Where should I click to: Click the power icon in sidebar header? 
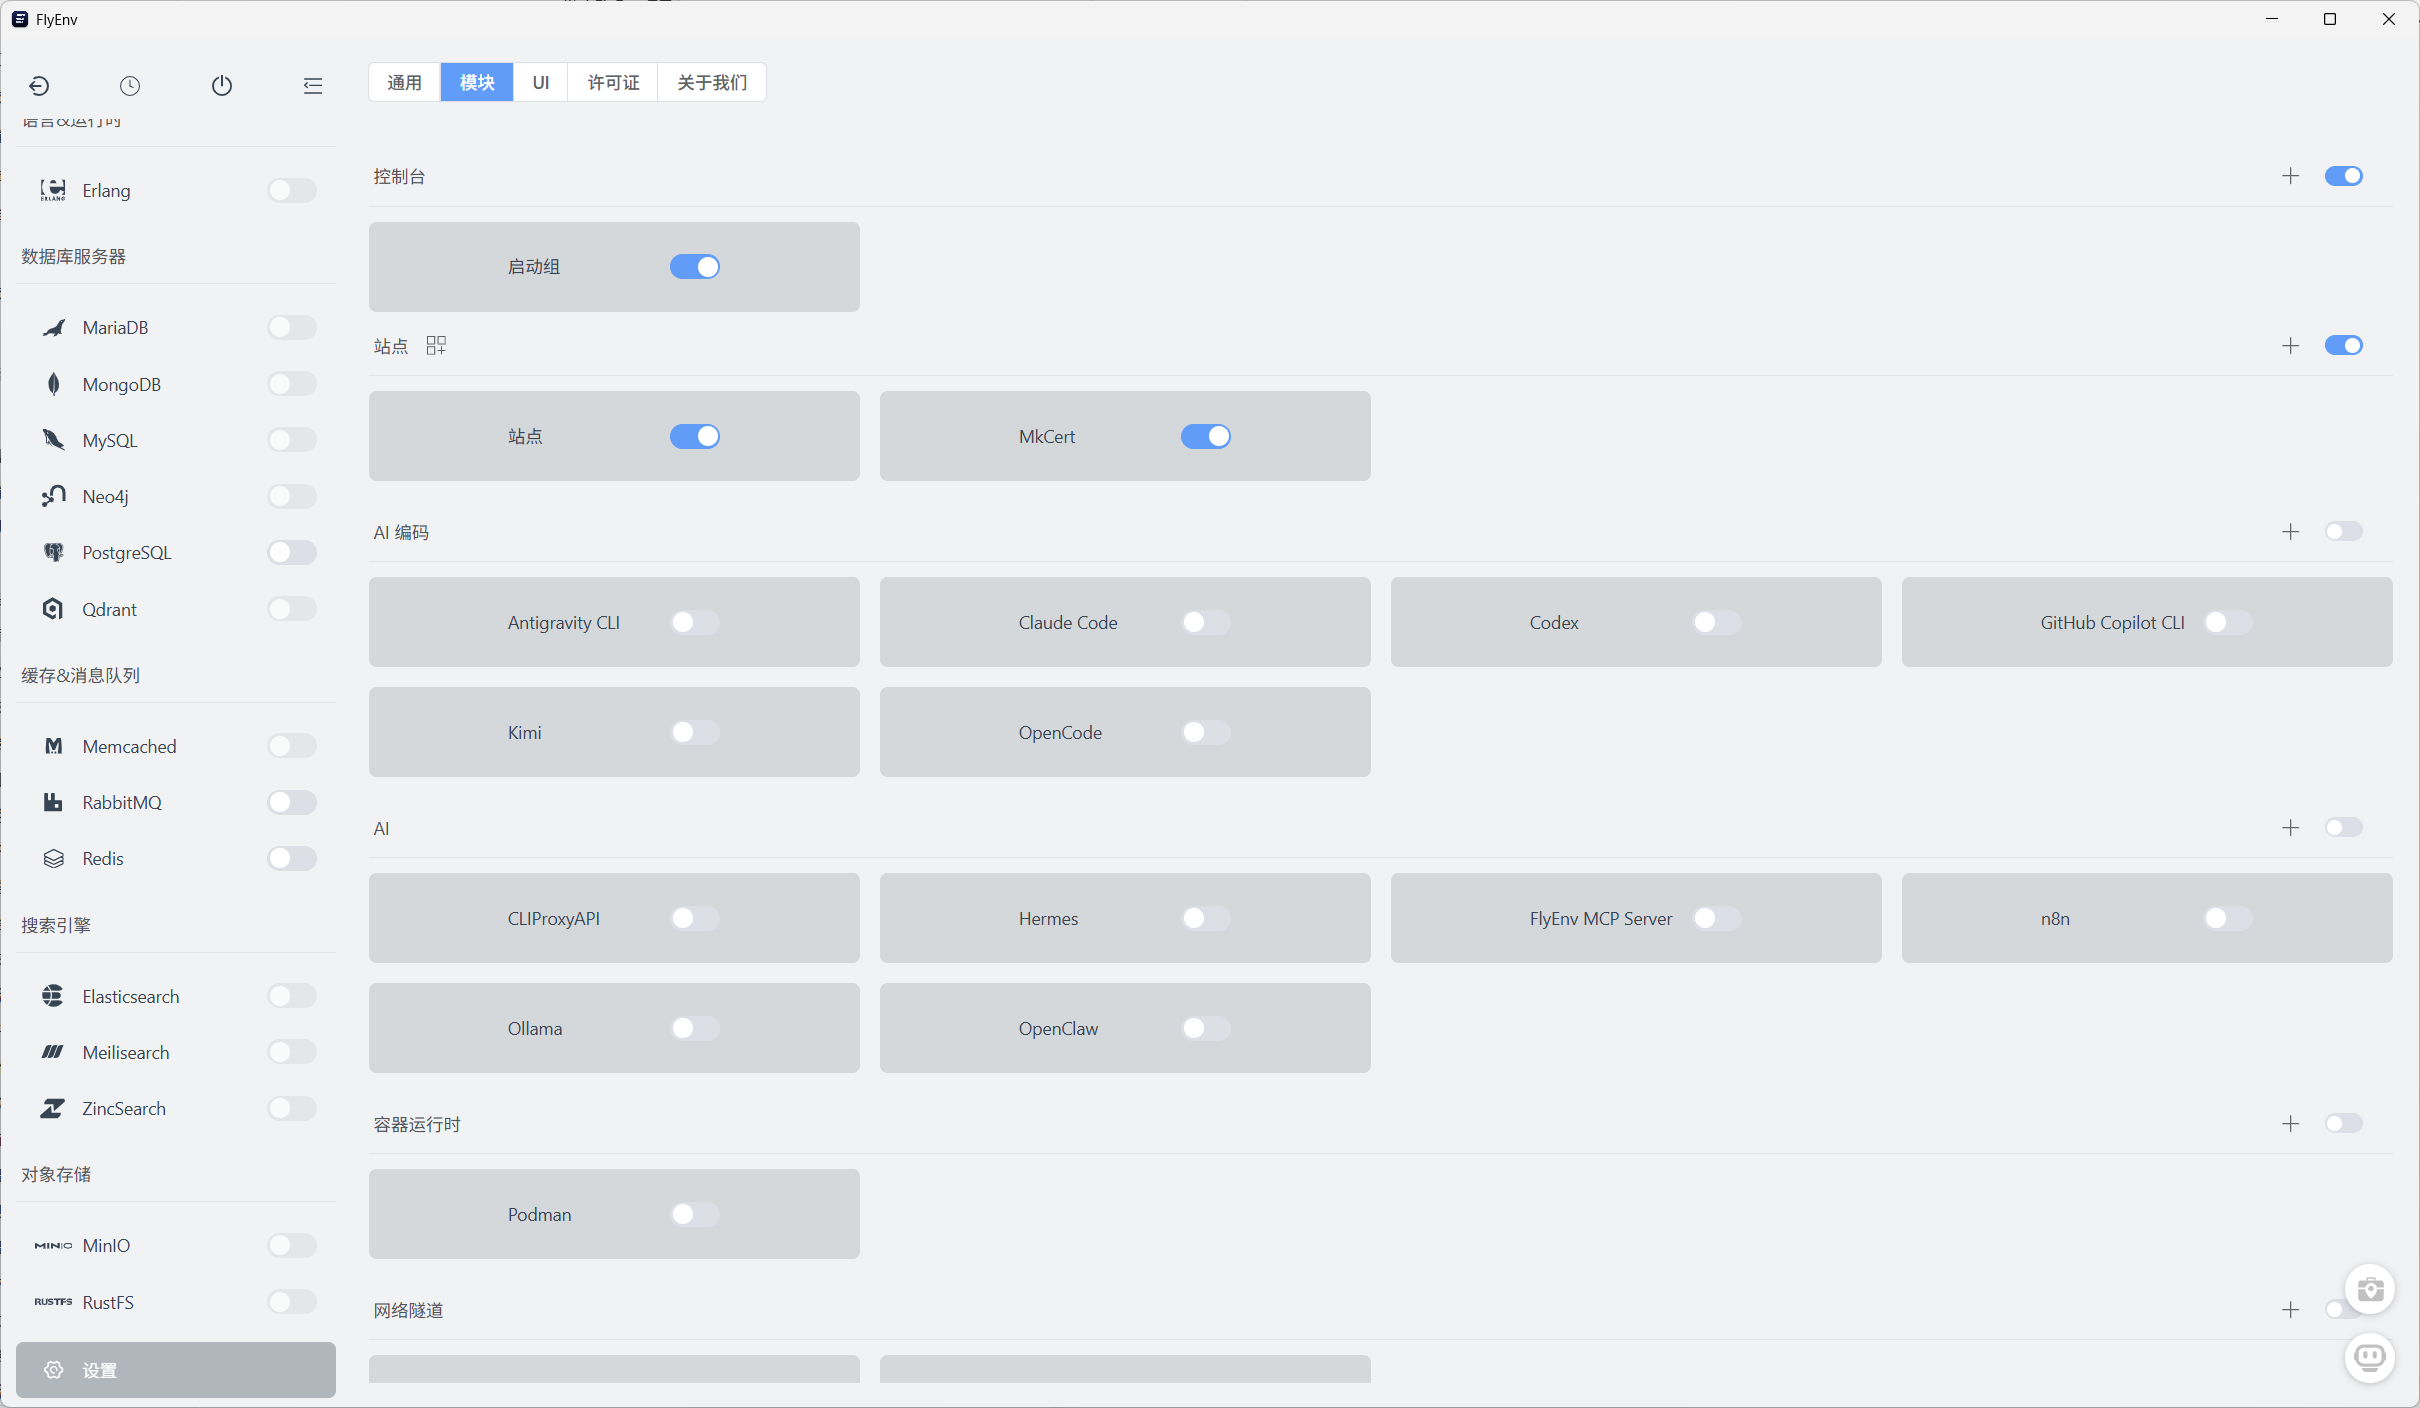[222, 86]
